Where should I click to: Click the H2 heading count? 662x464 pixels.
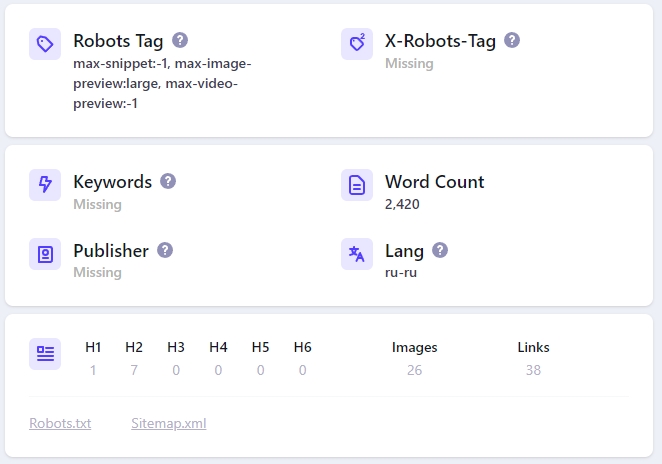pyautogui.click(x=134, y=370)
